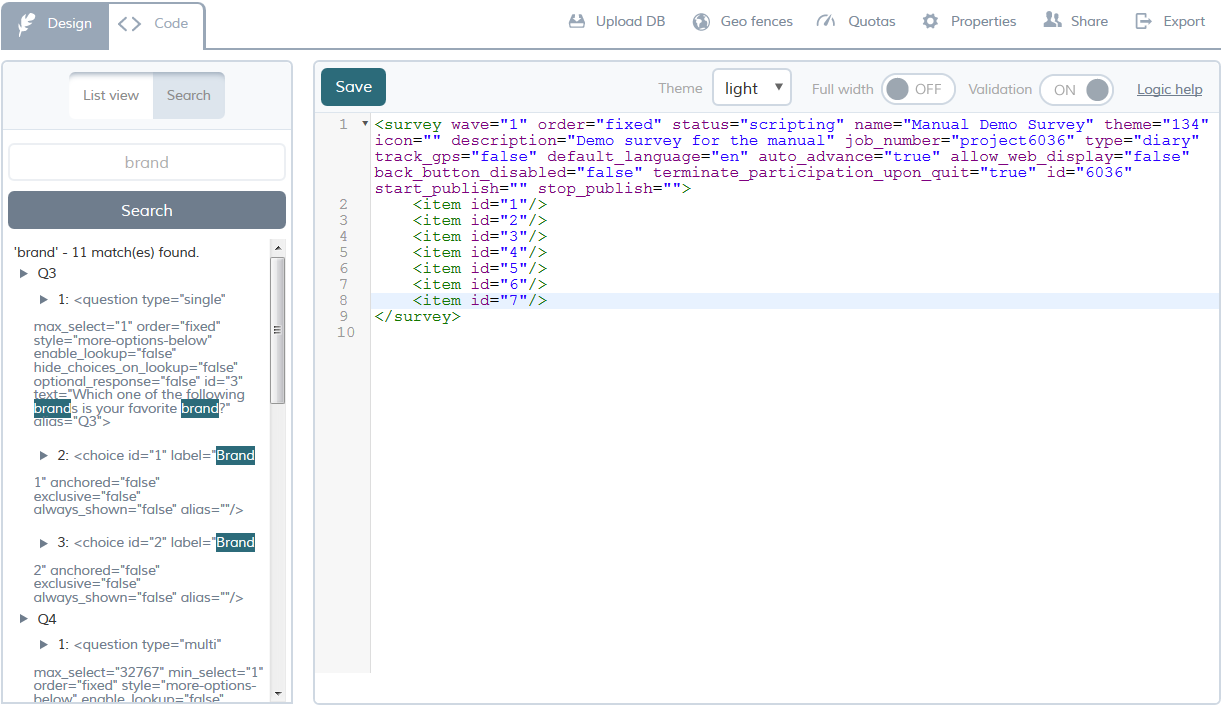
Task: Toggle the Full width switch
Action: pyautogui.click(x=918, y=89)
